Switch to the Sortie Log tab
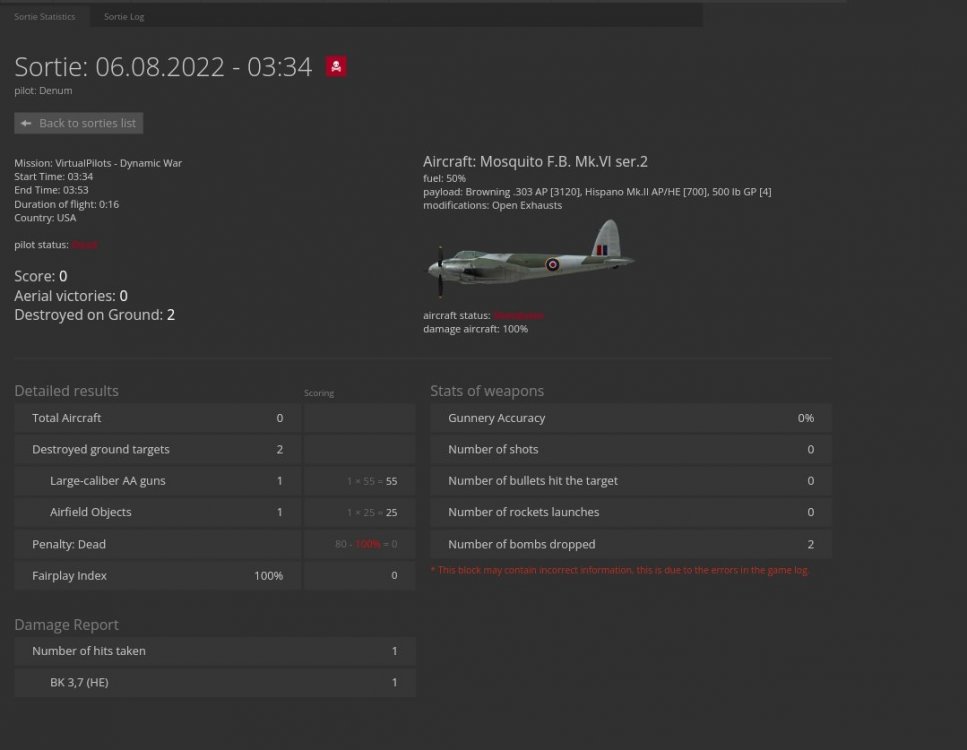This screenshot has height=750, width=967. coord(123,16)
